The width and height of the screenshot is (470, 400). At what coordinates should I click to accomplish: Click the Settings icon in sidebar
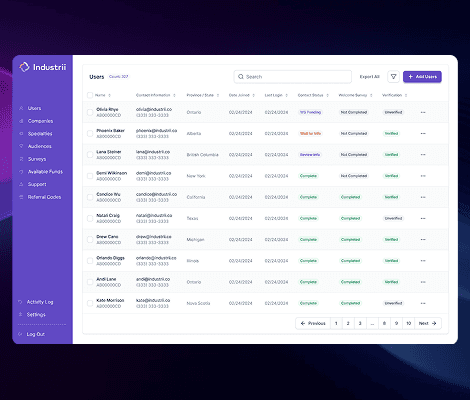pyautogui.click(x=20, y=314)
